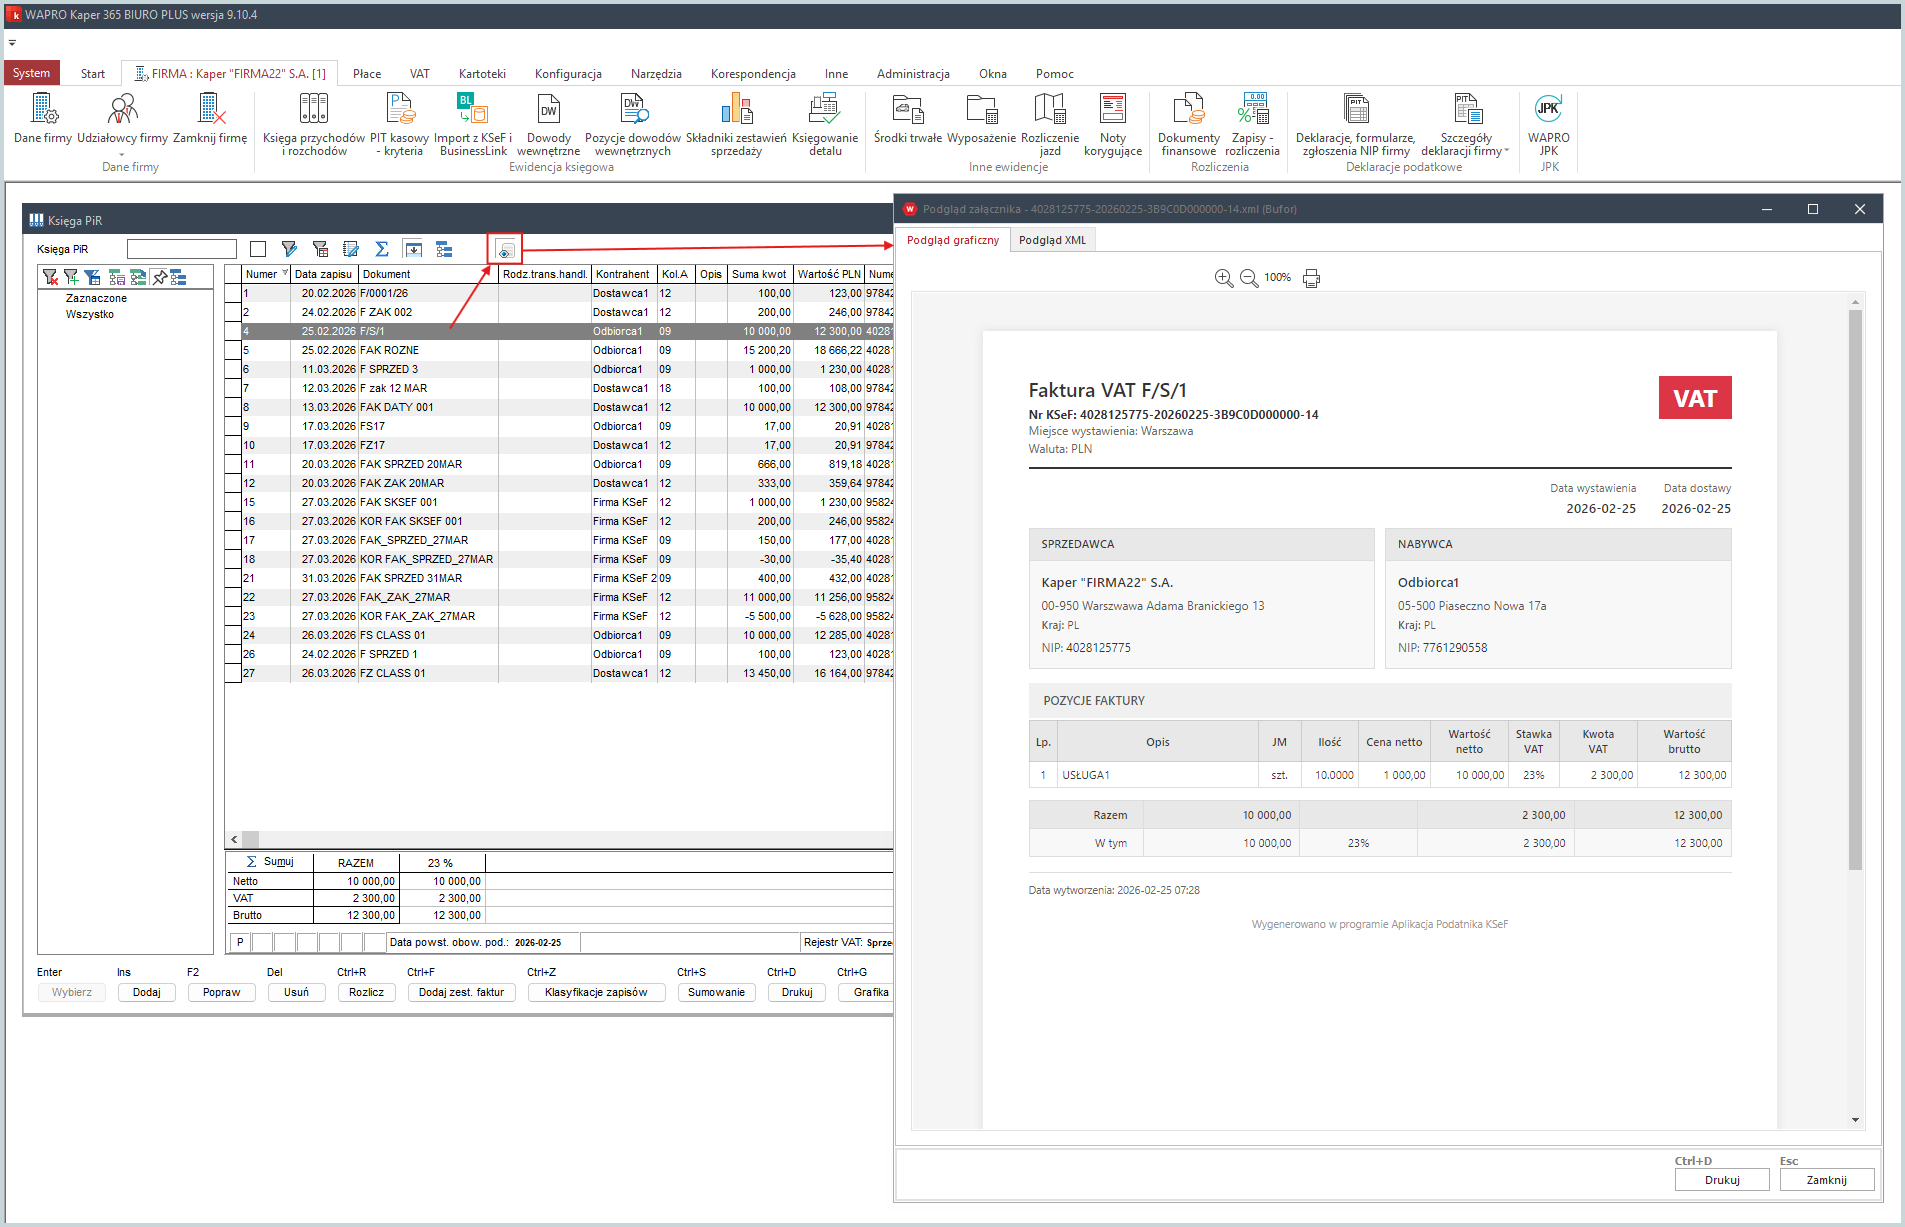Click the Sigma summation icon in the toolbar

pos(381,249)
